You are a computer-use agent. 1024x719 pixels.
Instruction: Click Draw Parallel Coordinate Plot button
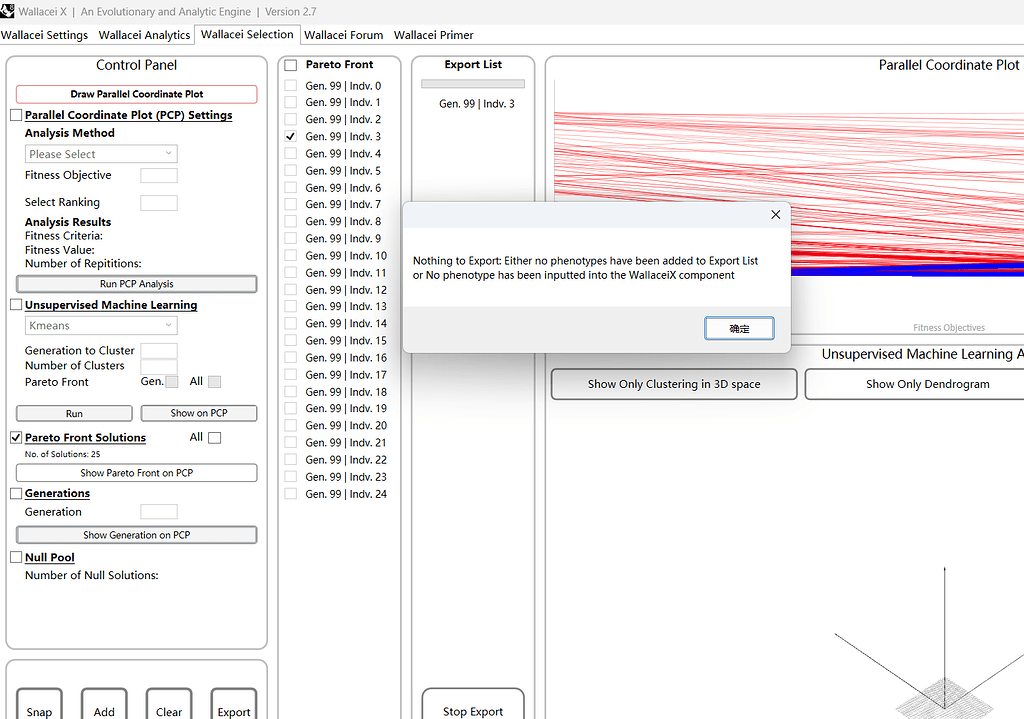tap(136, 94)
